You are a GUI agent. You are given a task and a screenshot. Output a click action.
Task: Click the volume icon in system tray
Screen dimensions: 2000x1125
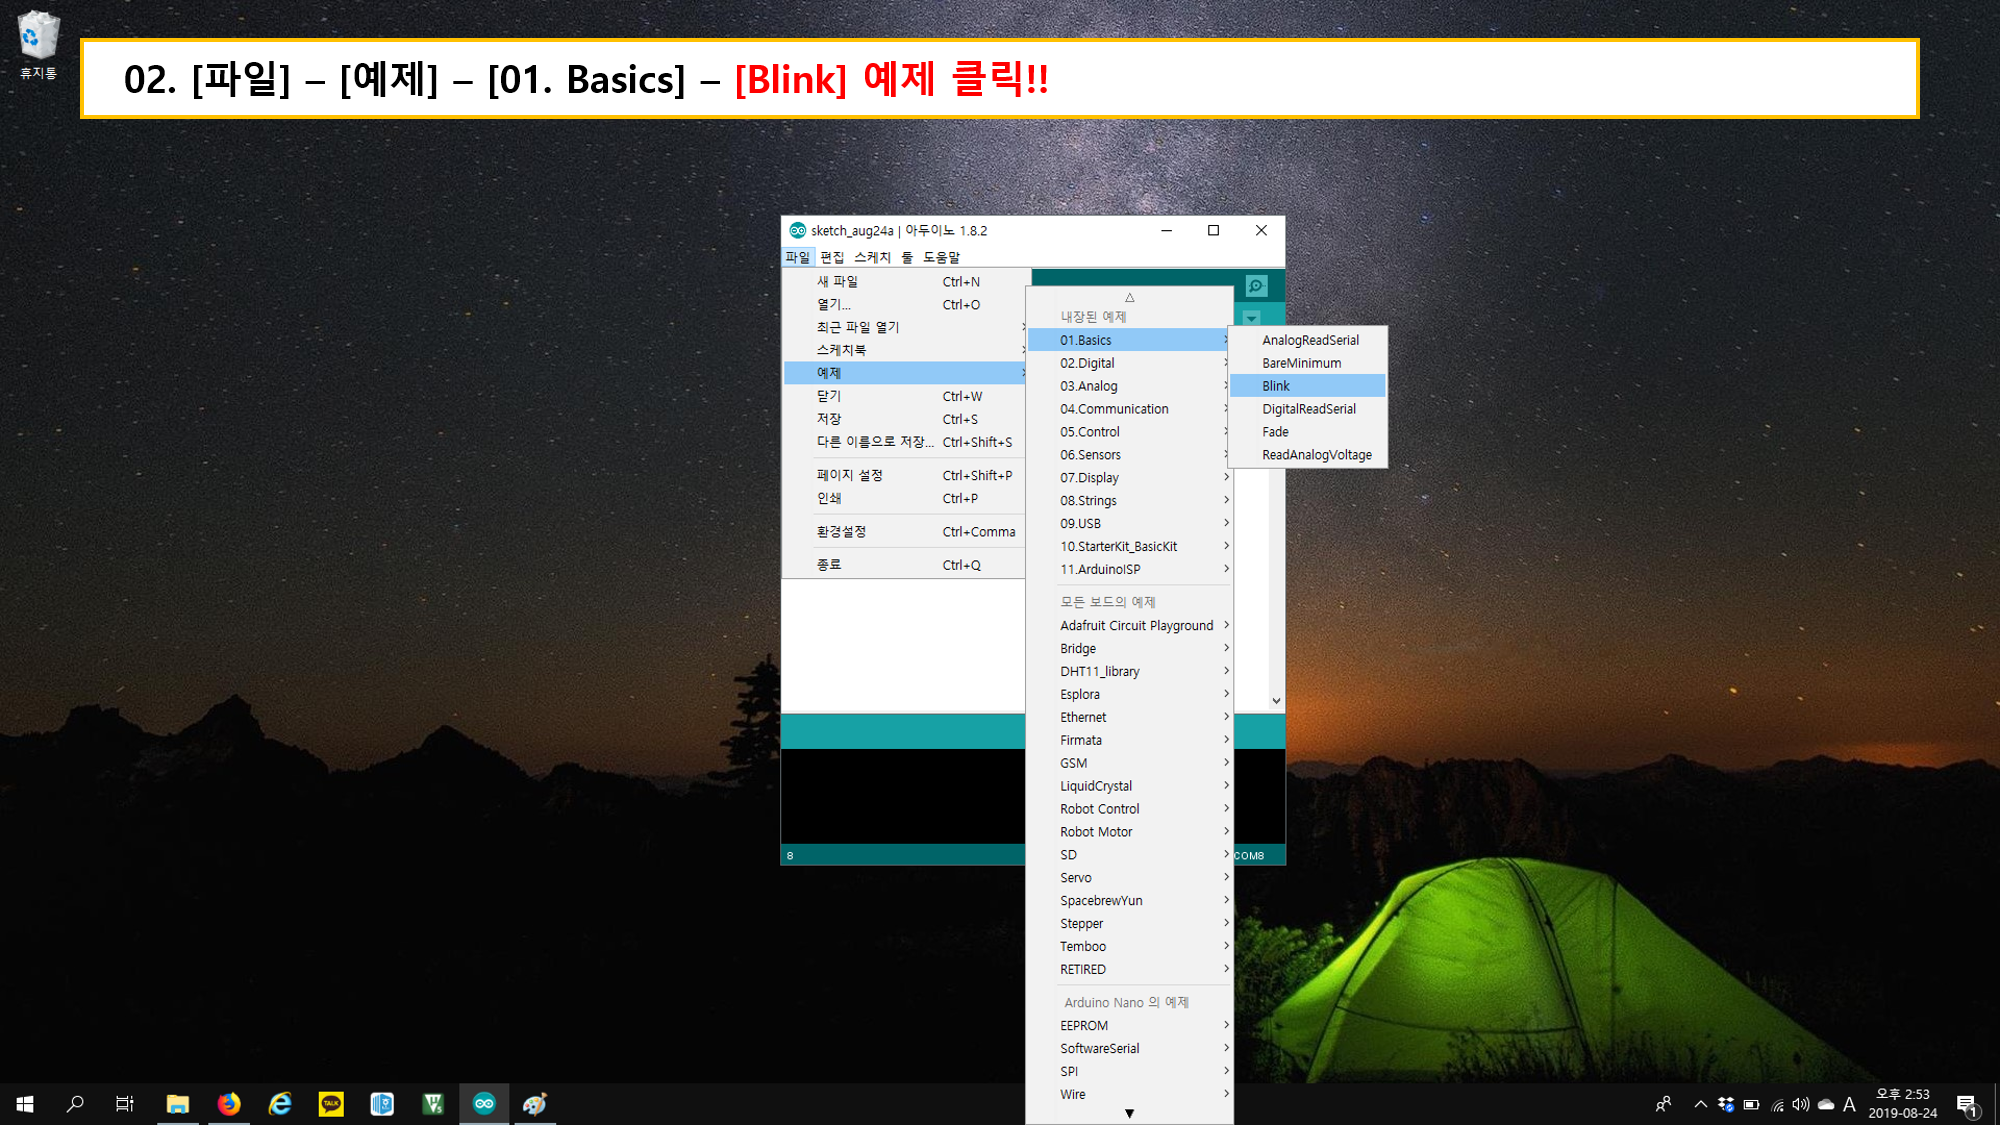(1800, 1105)
